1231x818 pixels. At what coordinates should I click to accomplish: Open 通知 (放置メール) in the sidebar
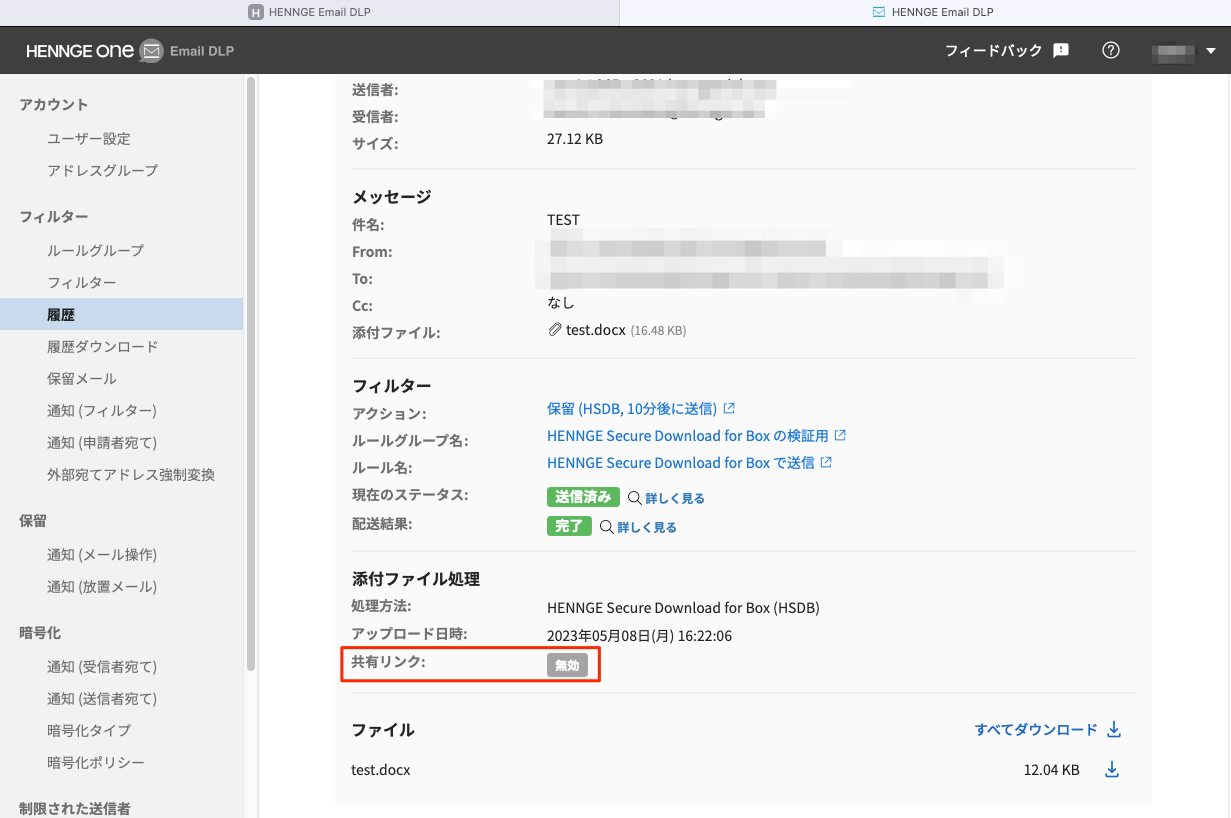102,587
